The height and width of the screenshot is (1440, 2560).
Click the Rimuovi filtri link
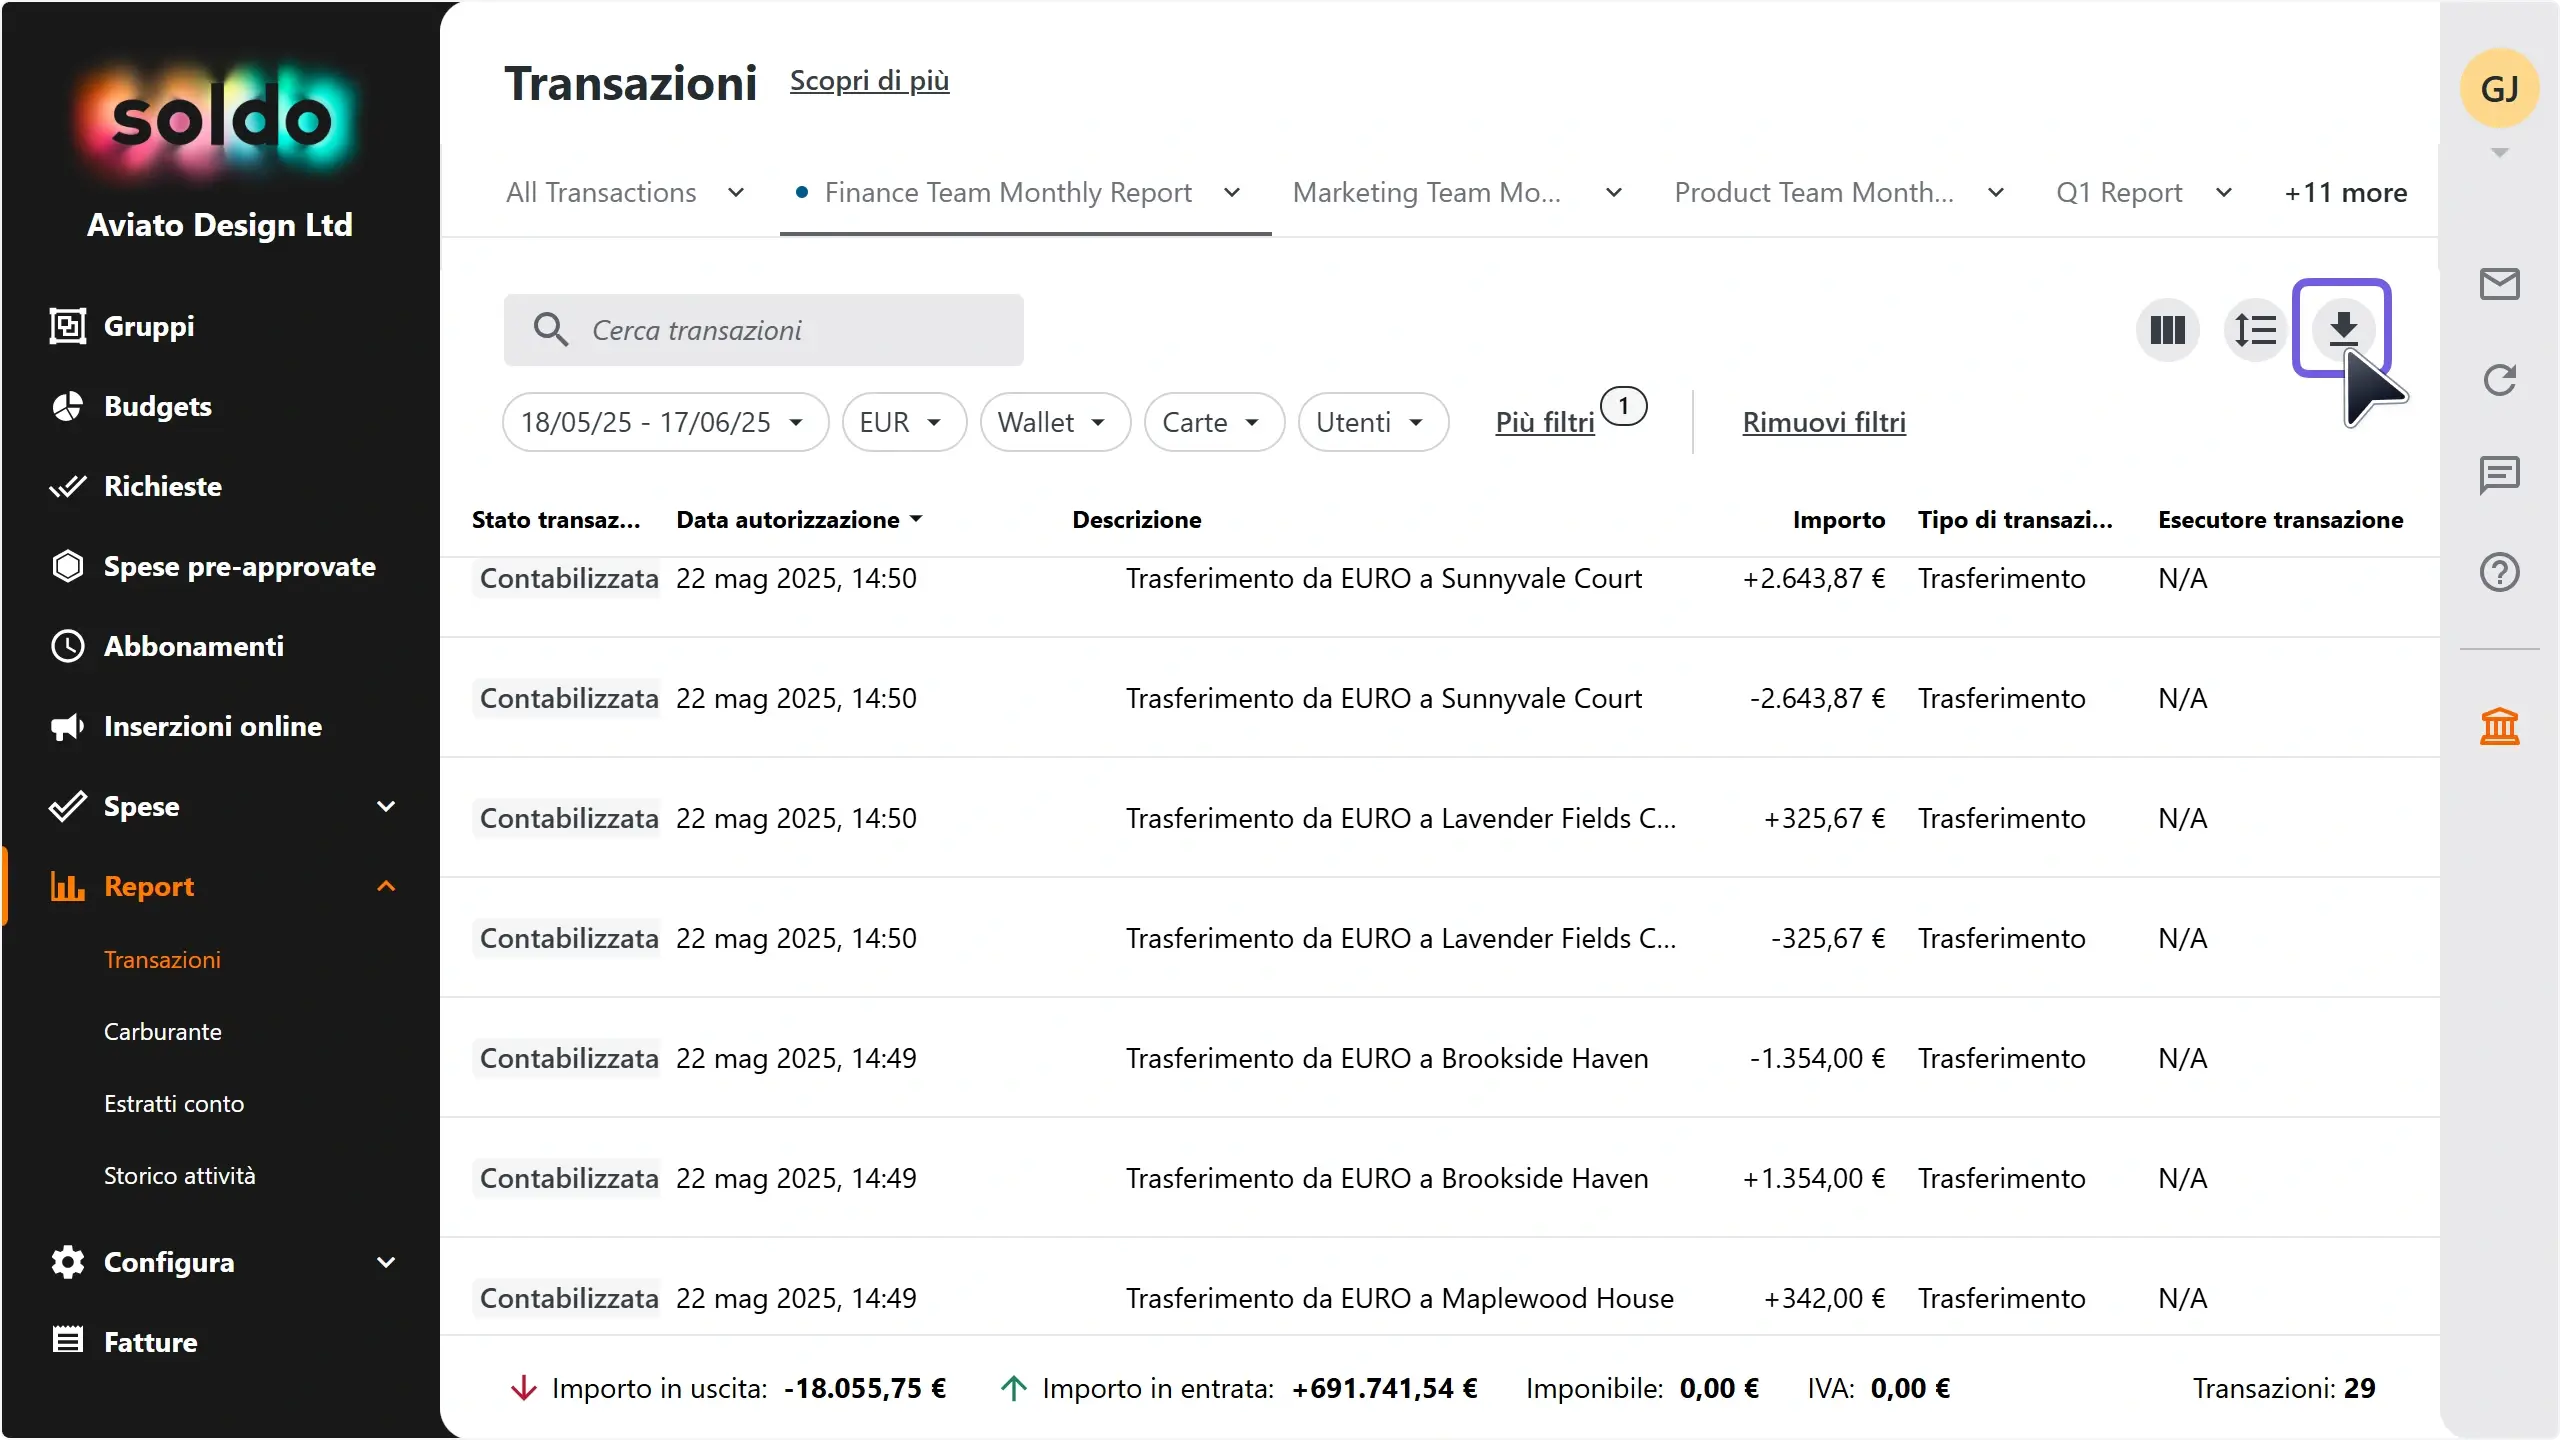point(1824,422)
